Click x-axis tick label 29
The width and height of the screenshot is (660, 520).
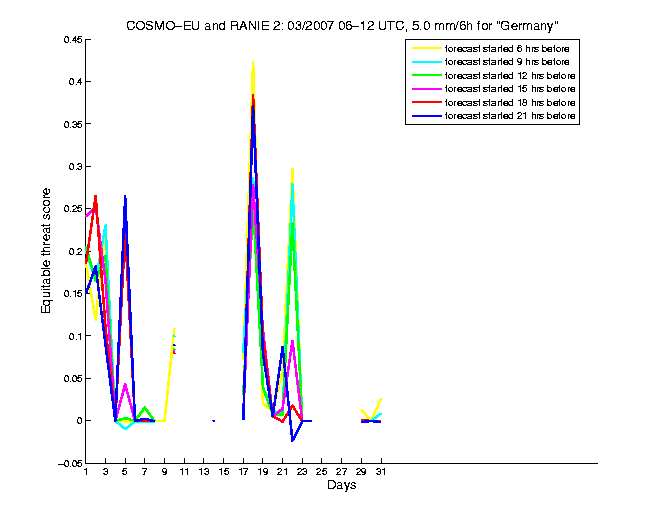click(x=361, y=472)
